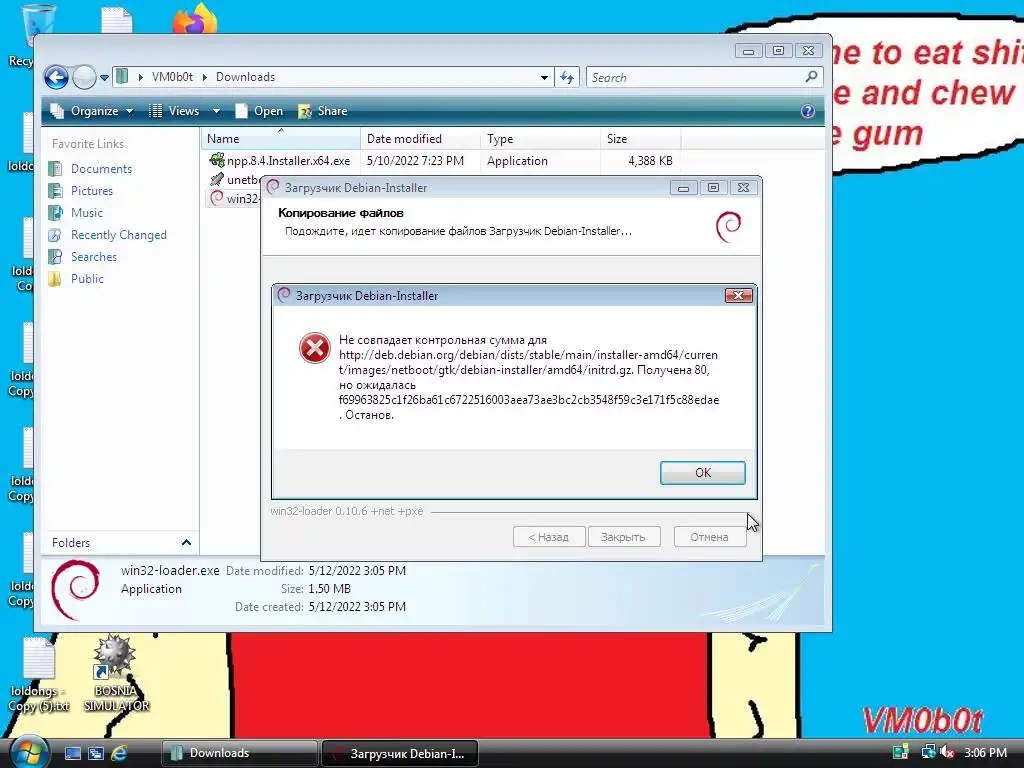Open Pictures favorite link
The image size is (1024, 768).
pos(91,191)
